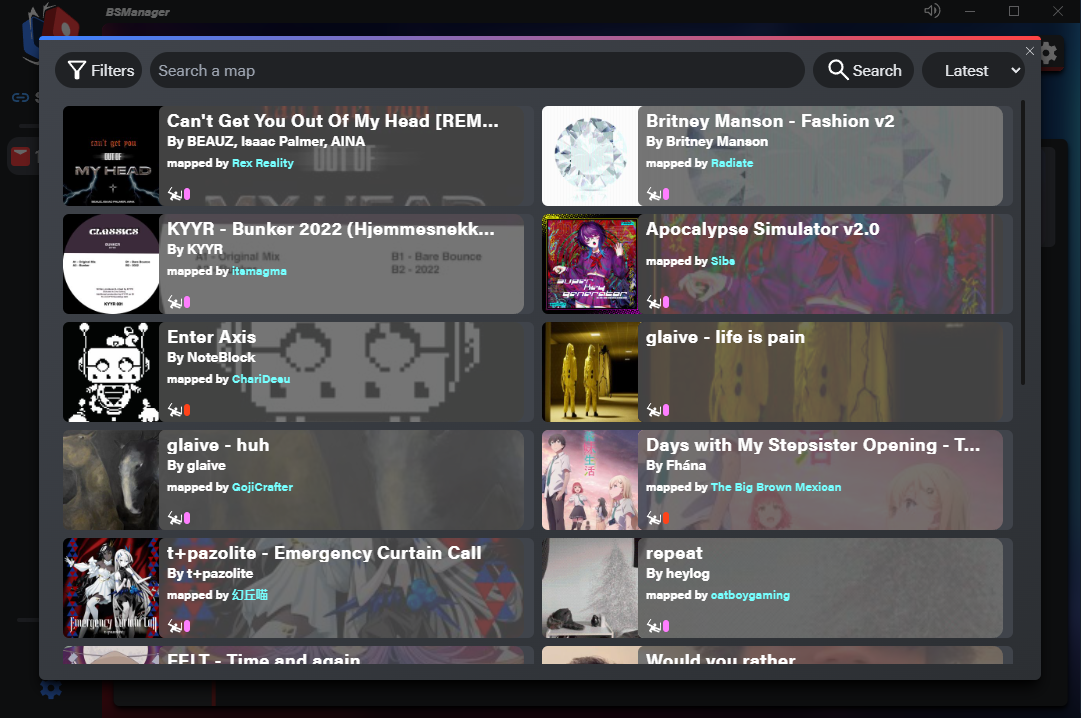This screenshot has height=718, width=1081.
Task: Click Days with My Stepsister cover art
Action: 591,480
